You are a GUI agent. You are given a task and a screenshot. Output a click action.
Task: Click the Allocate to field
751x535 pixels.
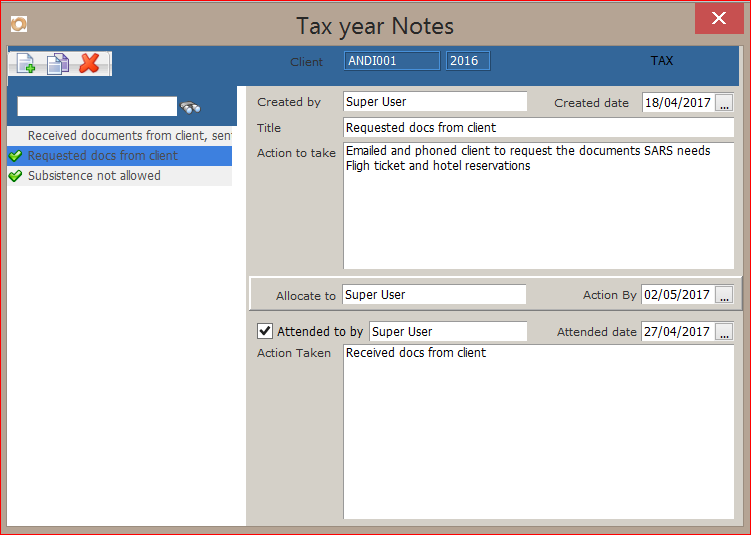click(x=434, y=295)
